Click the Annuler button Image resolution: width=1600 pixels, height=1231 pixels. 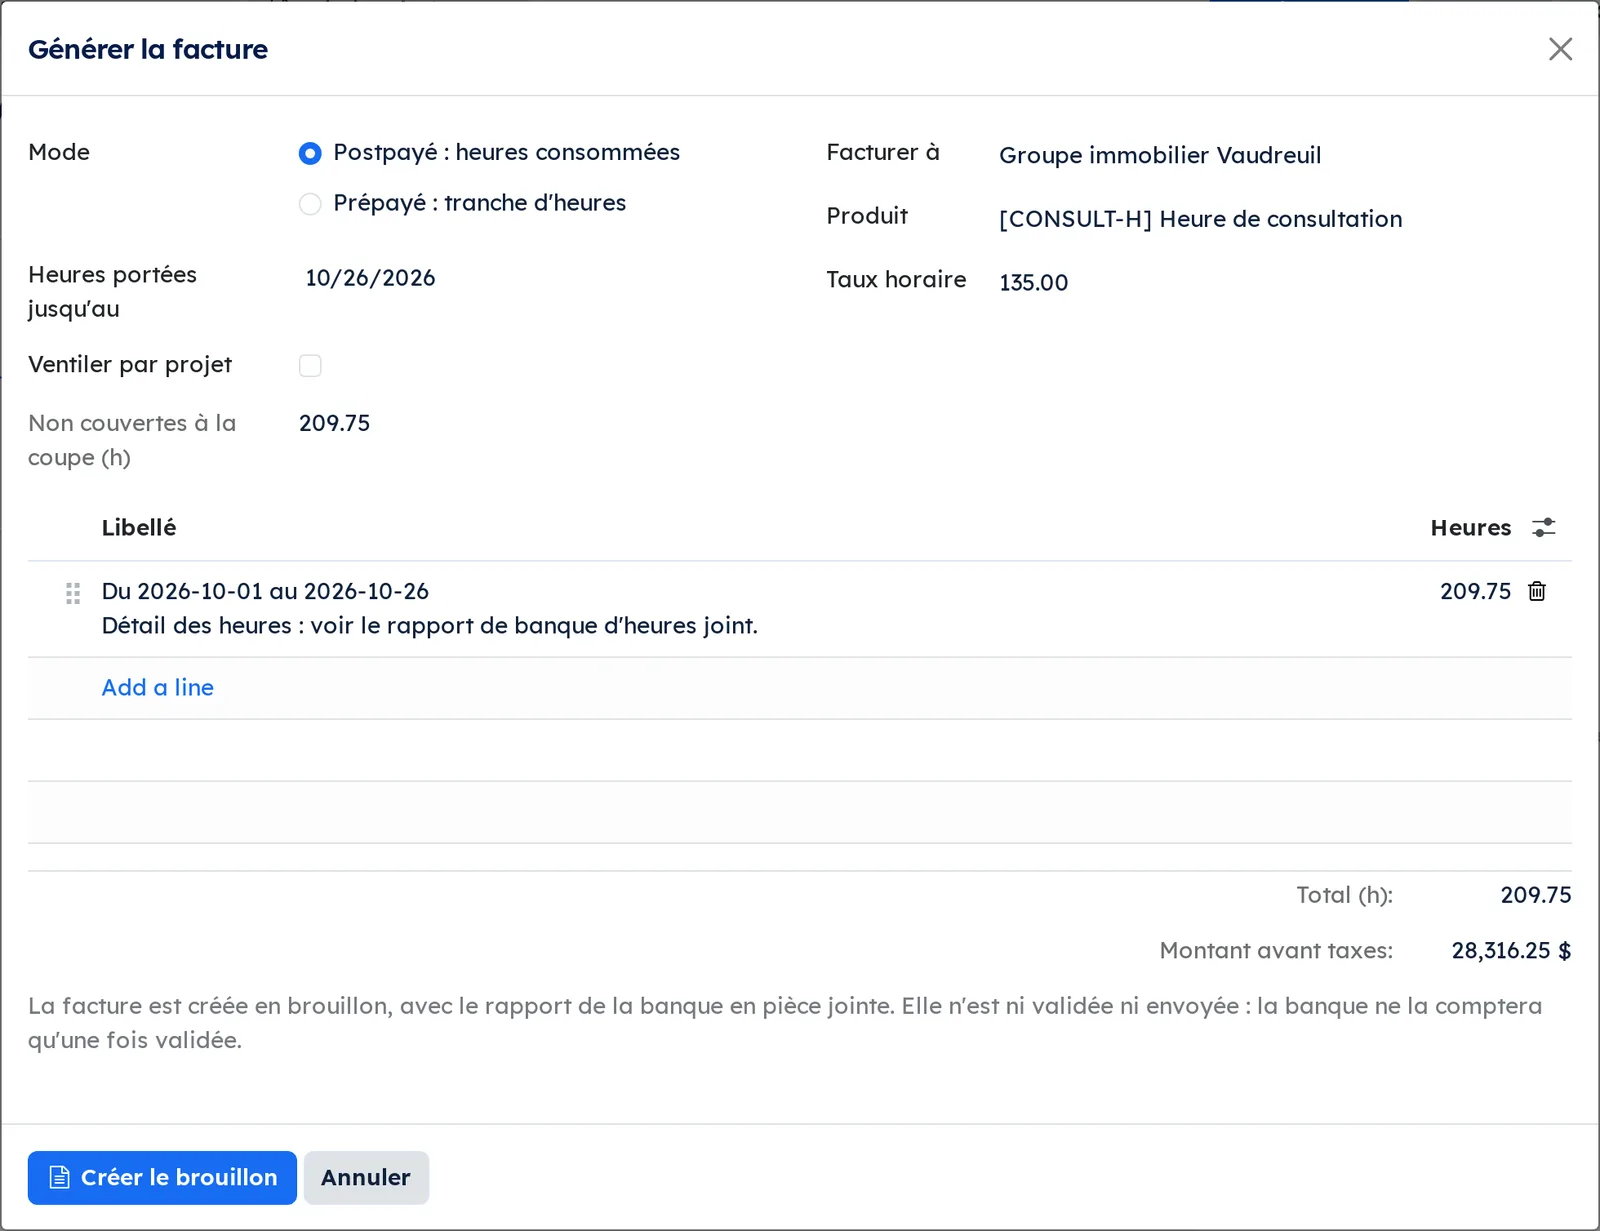(366, 1178)
